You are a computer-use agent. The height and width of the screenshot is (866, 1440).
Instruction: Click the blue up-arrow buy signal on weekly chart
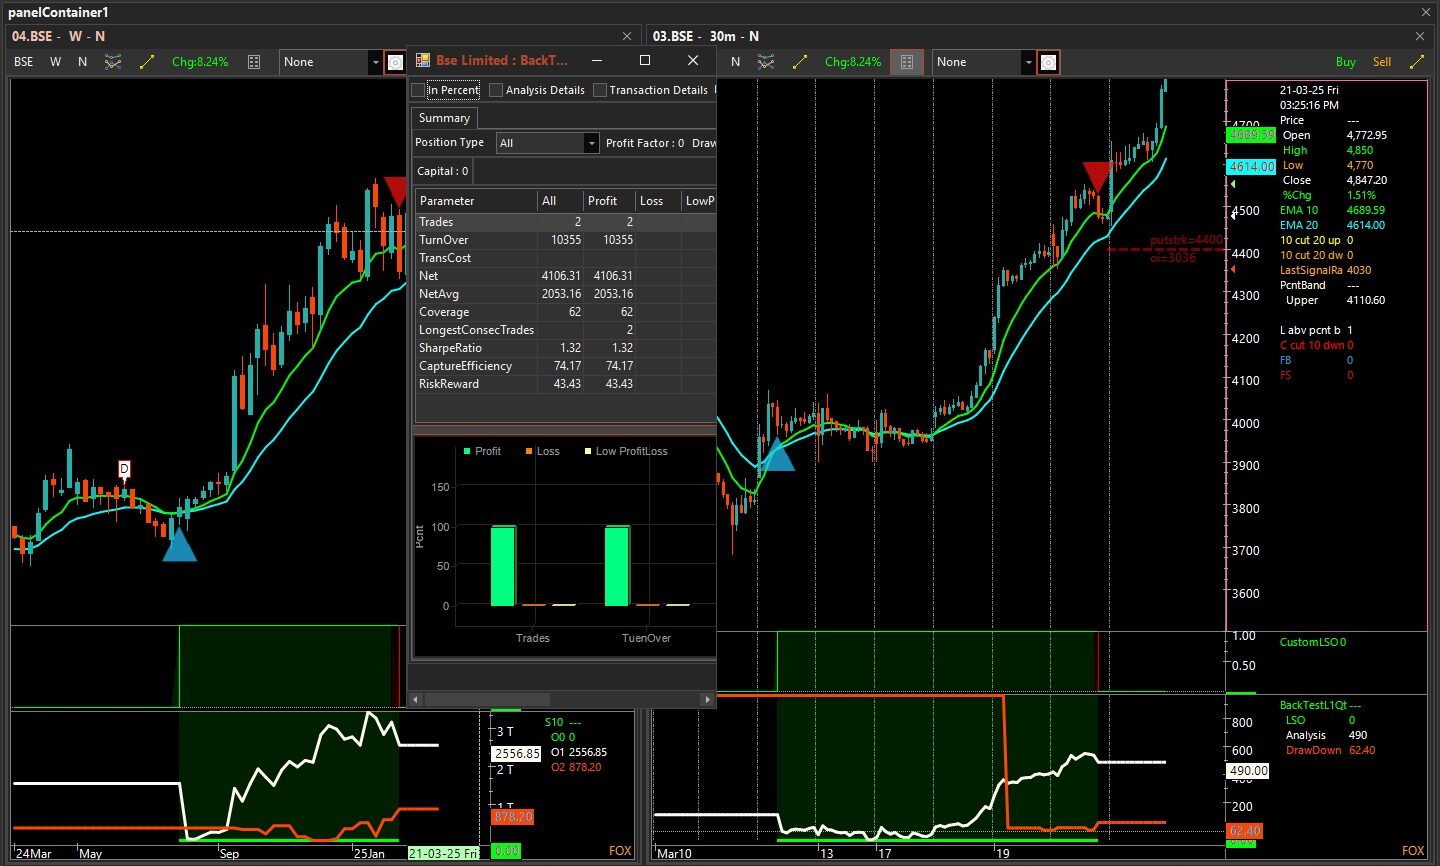click(179, 544)
